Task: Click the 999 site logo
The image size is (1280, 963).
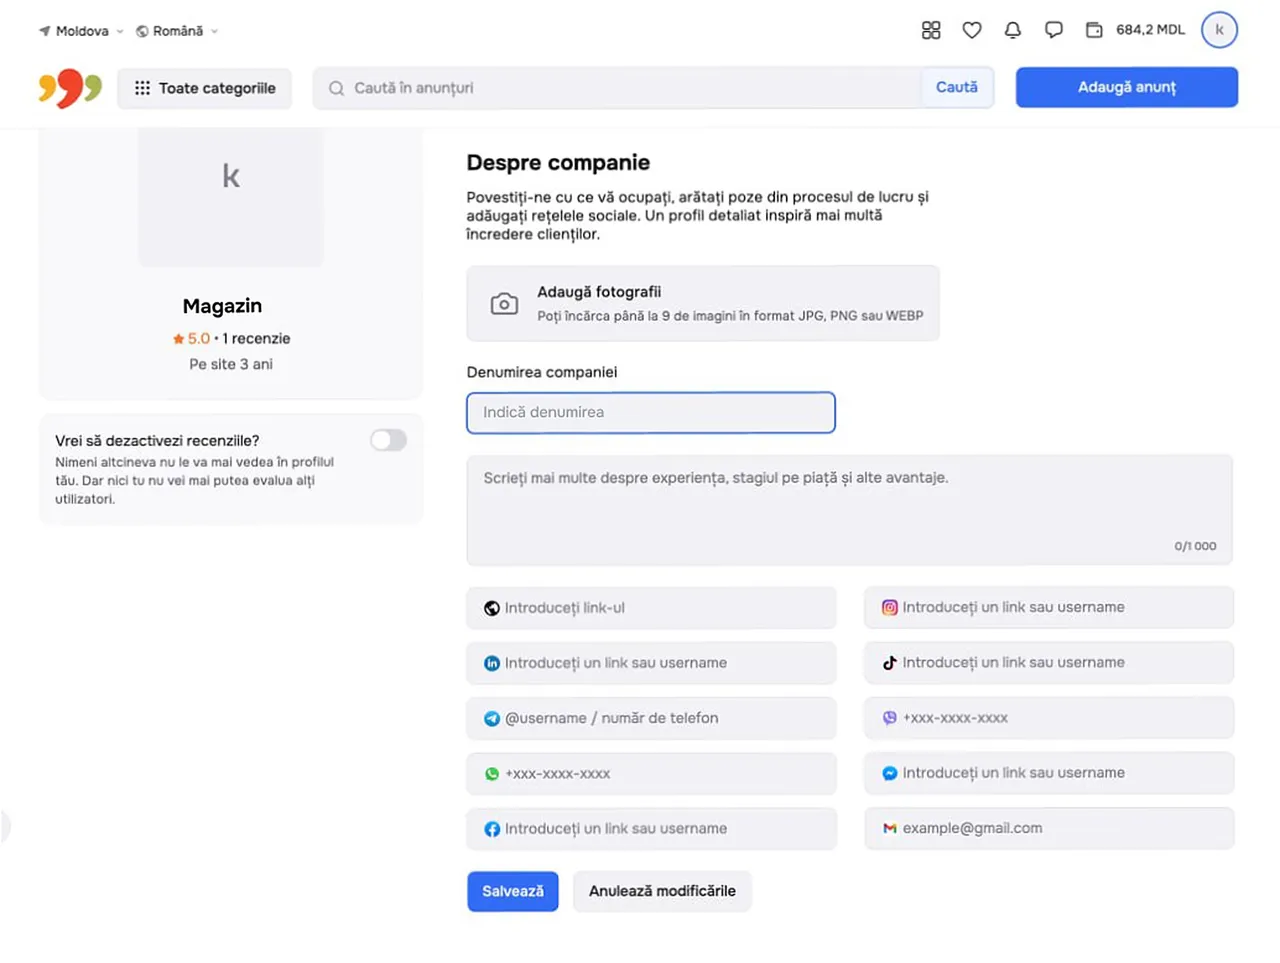Action: point(70,88)
